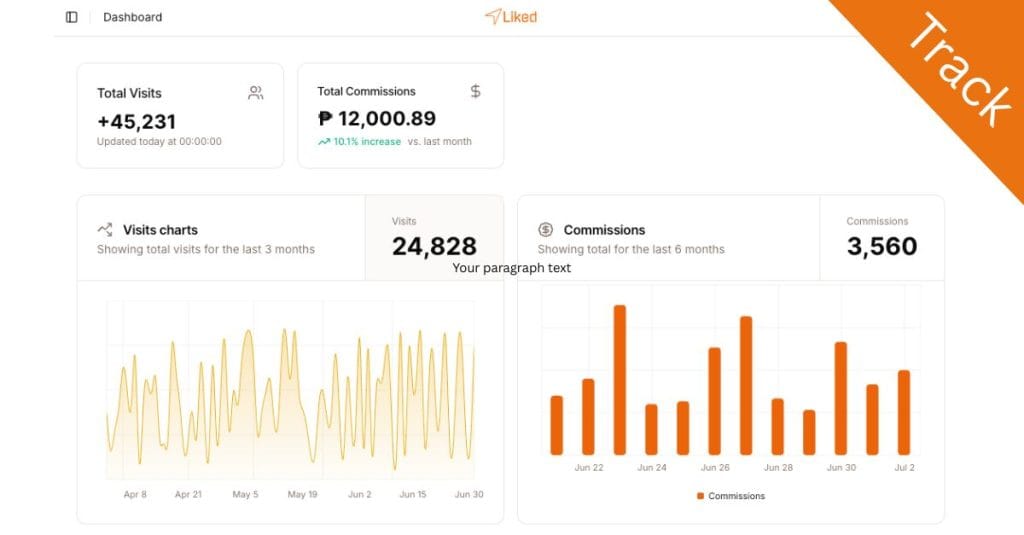
Task: Click the tallest commissions bar near Jun 23
Action: click(619, 380)
